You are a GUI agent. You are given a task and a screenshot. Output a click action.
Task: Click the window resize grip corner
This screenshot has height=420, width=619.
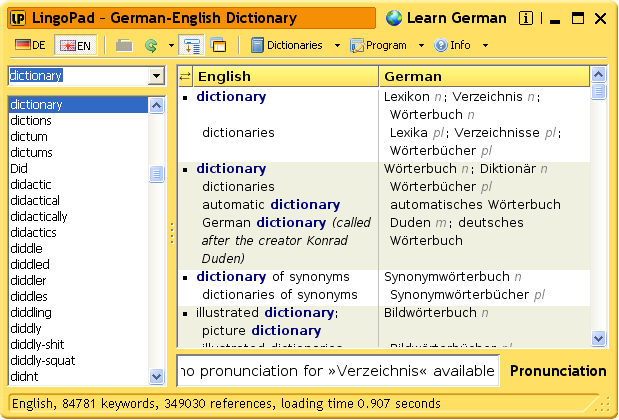coord(604,405)
